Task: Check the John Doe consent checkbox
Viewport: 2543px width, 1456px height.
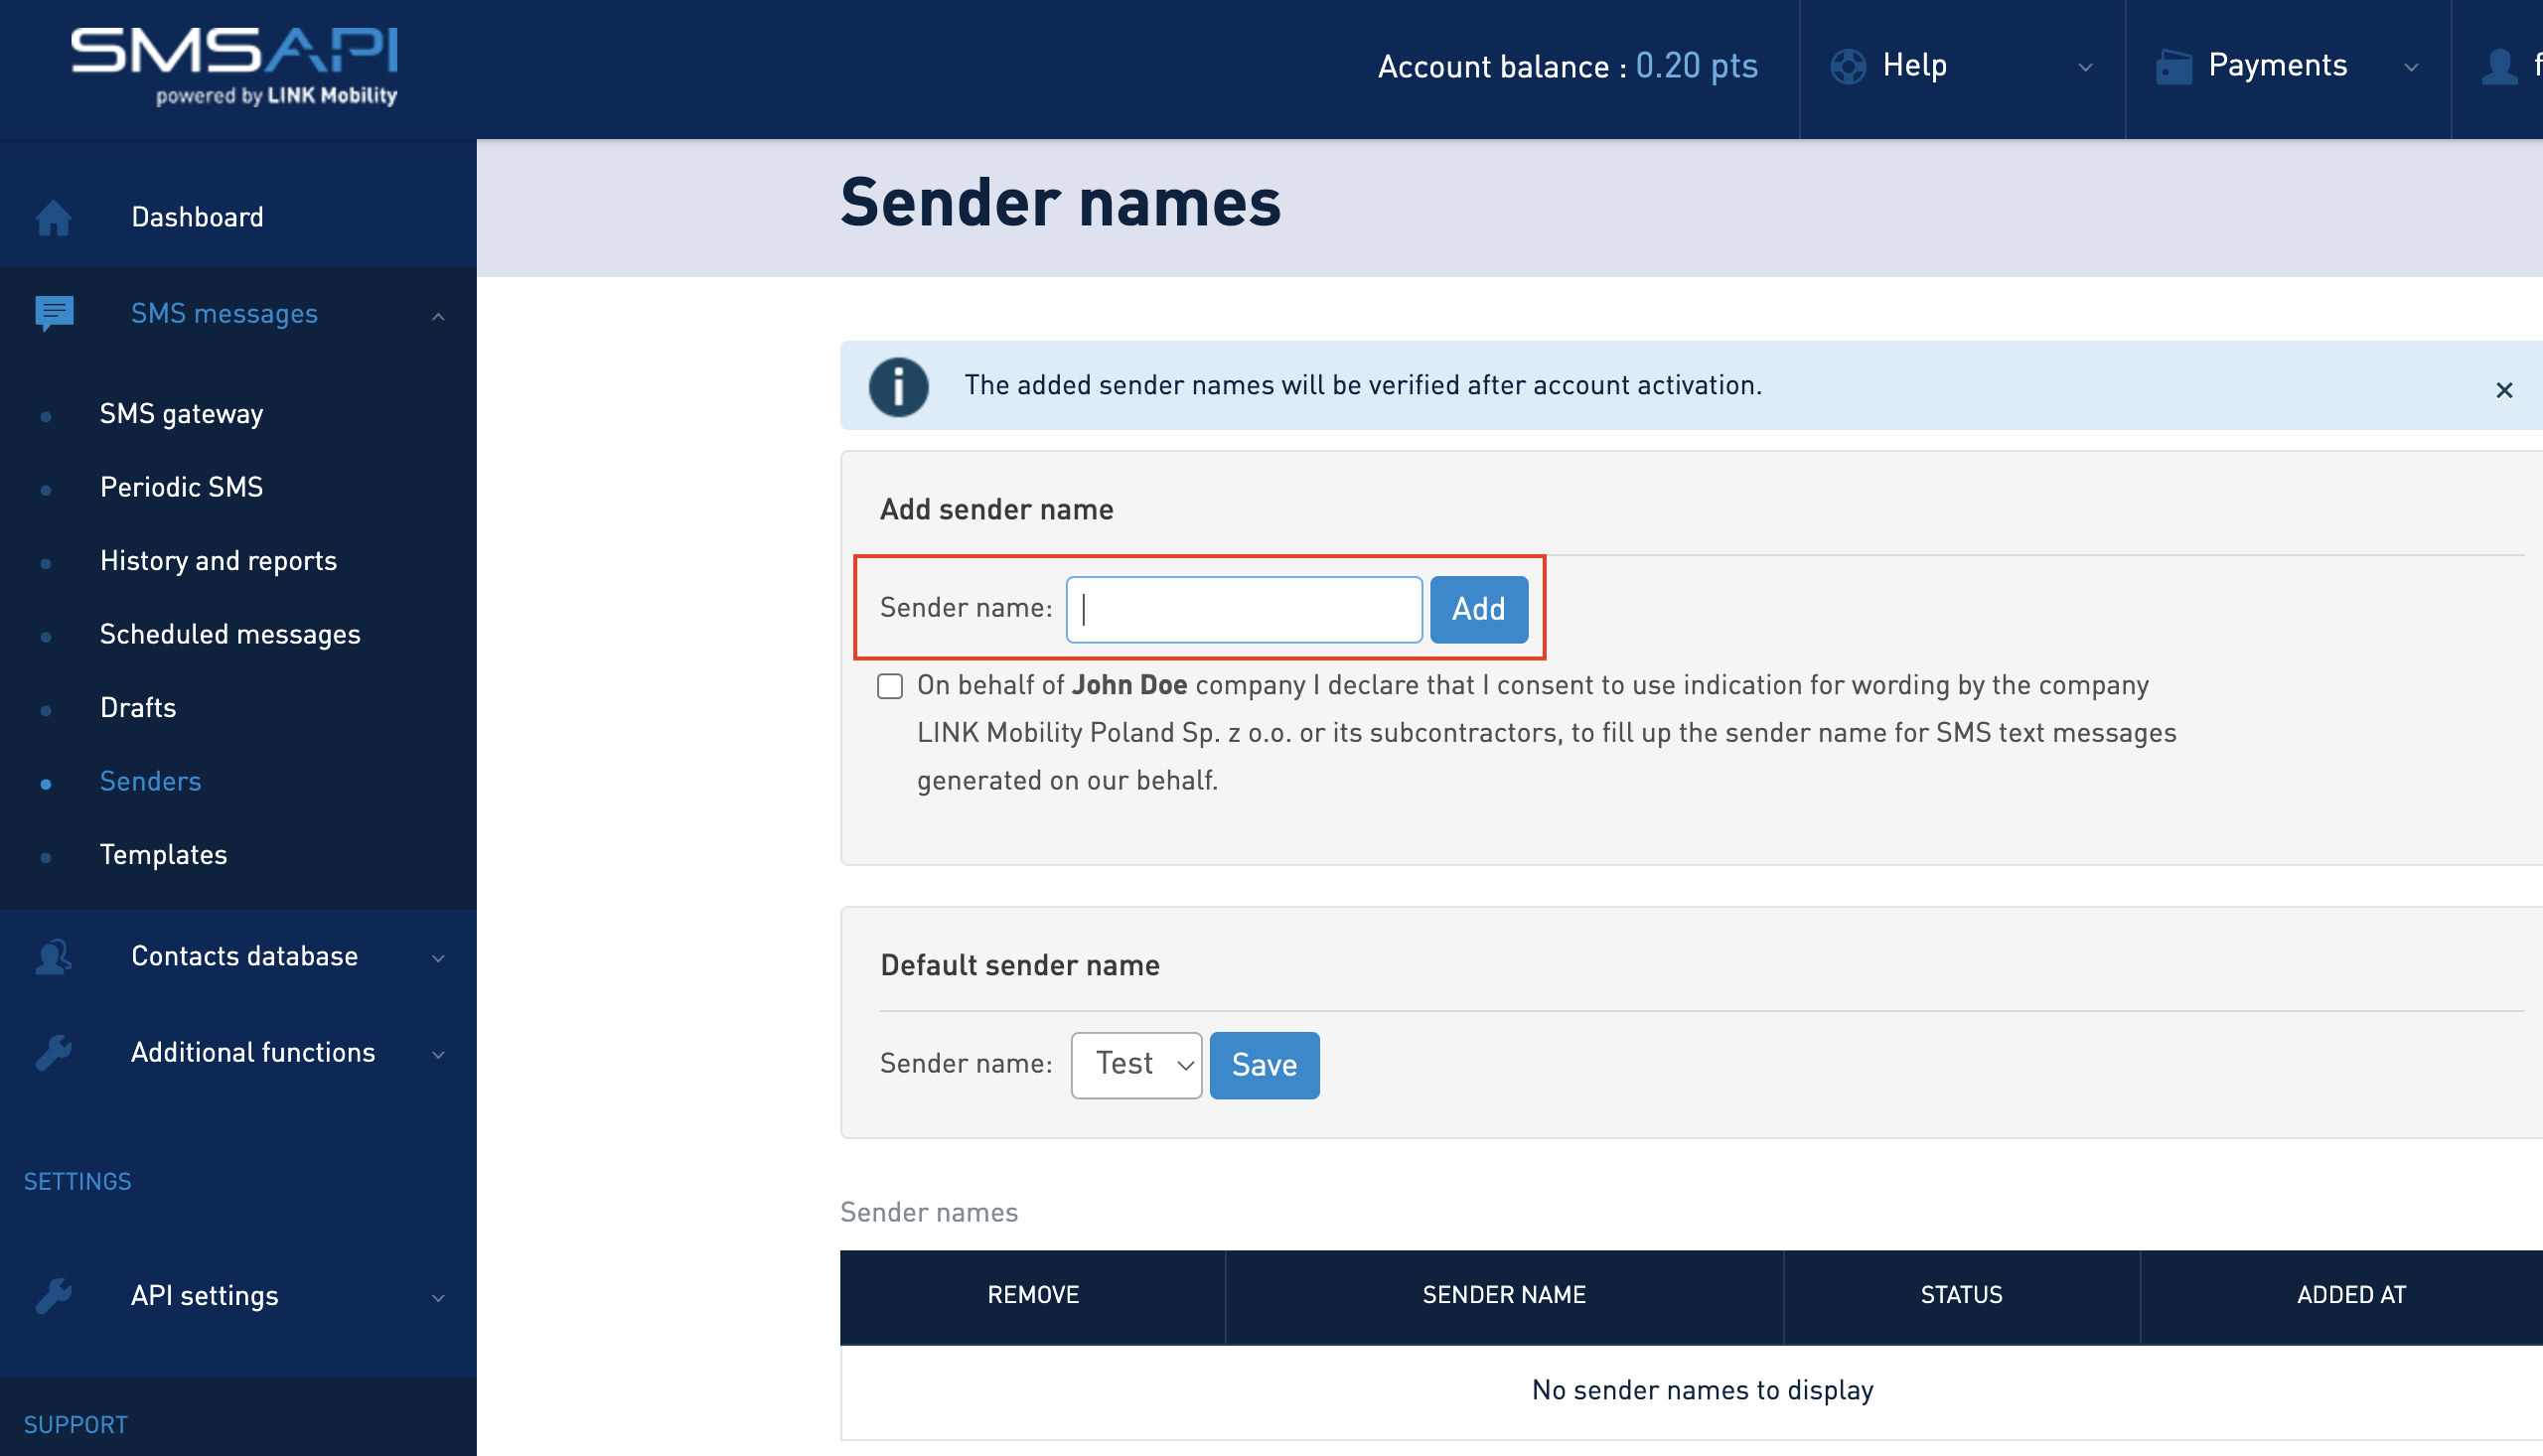Action: (x=889, y=686)
